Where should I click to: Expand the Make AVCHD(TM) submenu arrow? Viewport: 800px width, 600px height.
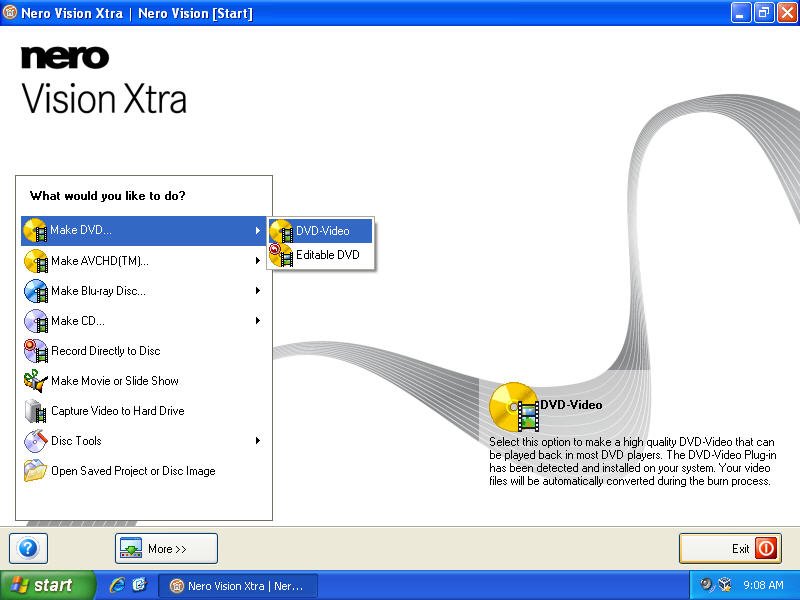click(258, 261)
